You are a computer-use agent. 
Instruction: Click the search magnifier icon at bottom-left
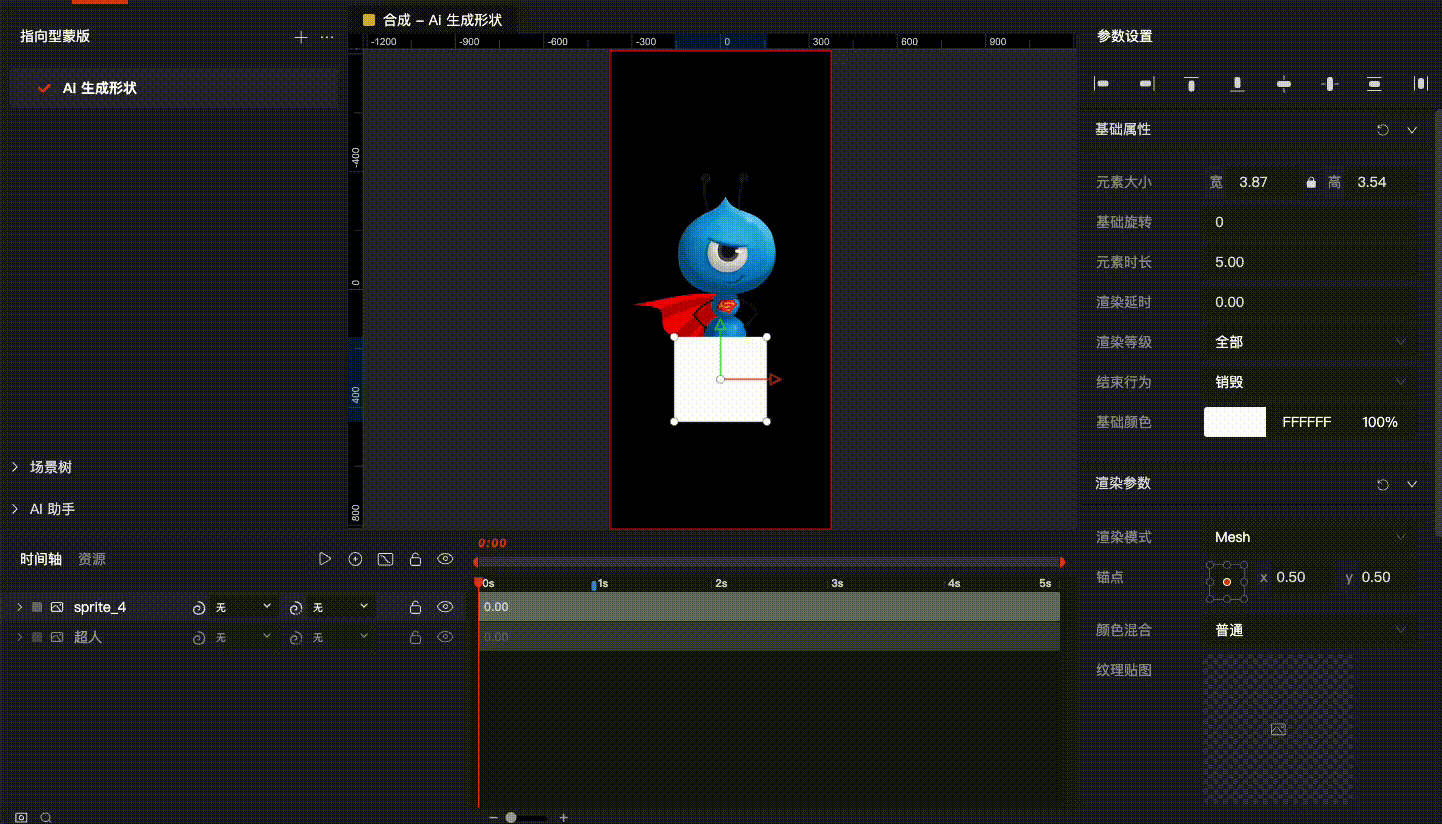click(46, 817)
